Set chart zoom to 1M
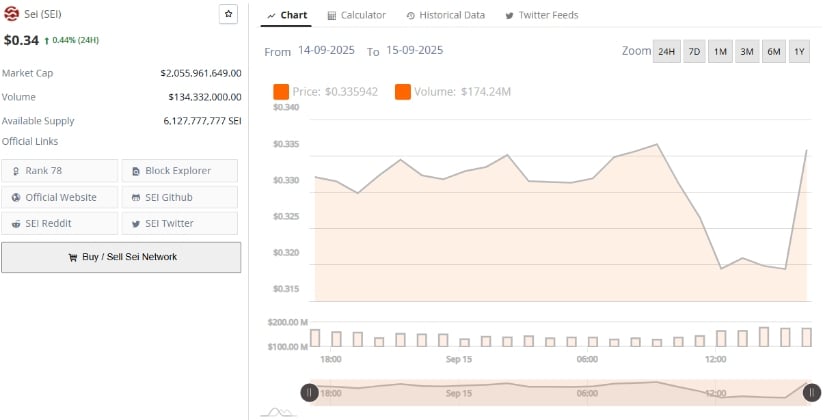 (x=720, y=52)
